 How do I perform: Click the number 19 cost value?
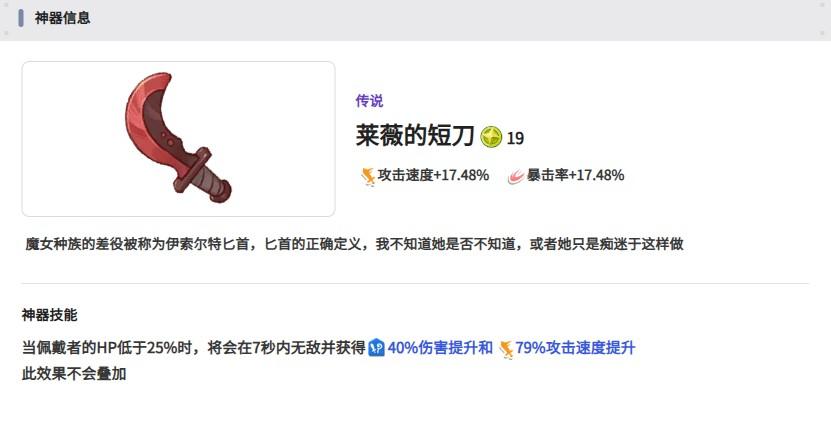click(515, 138)
